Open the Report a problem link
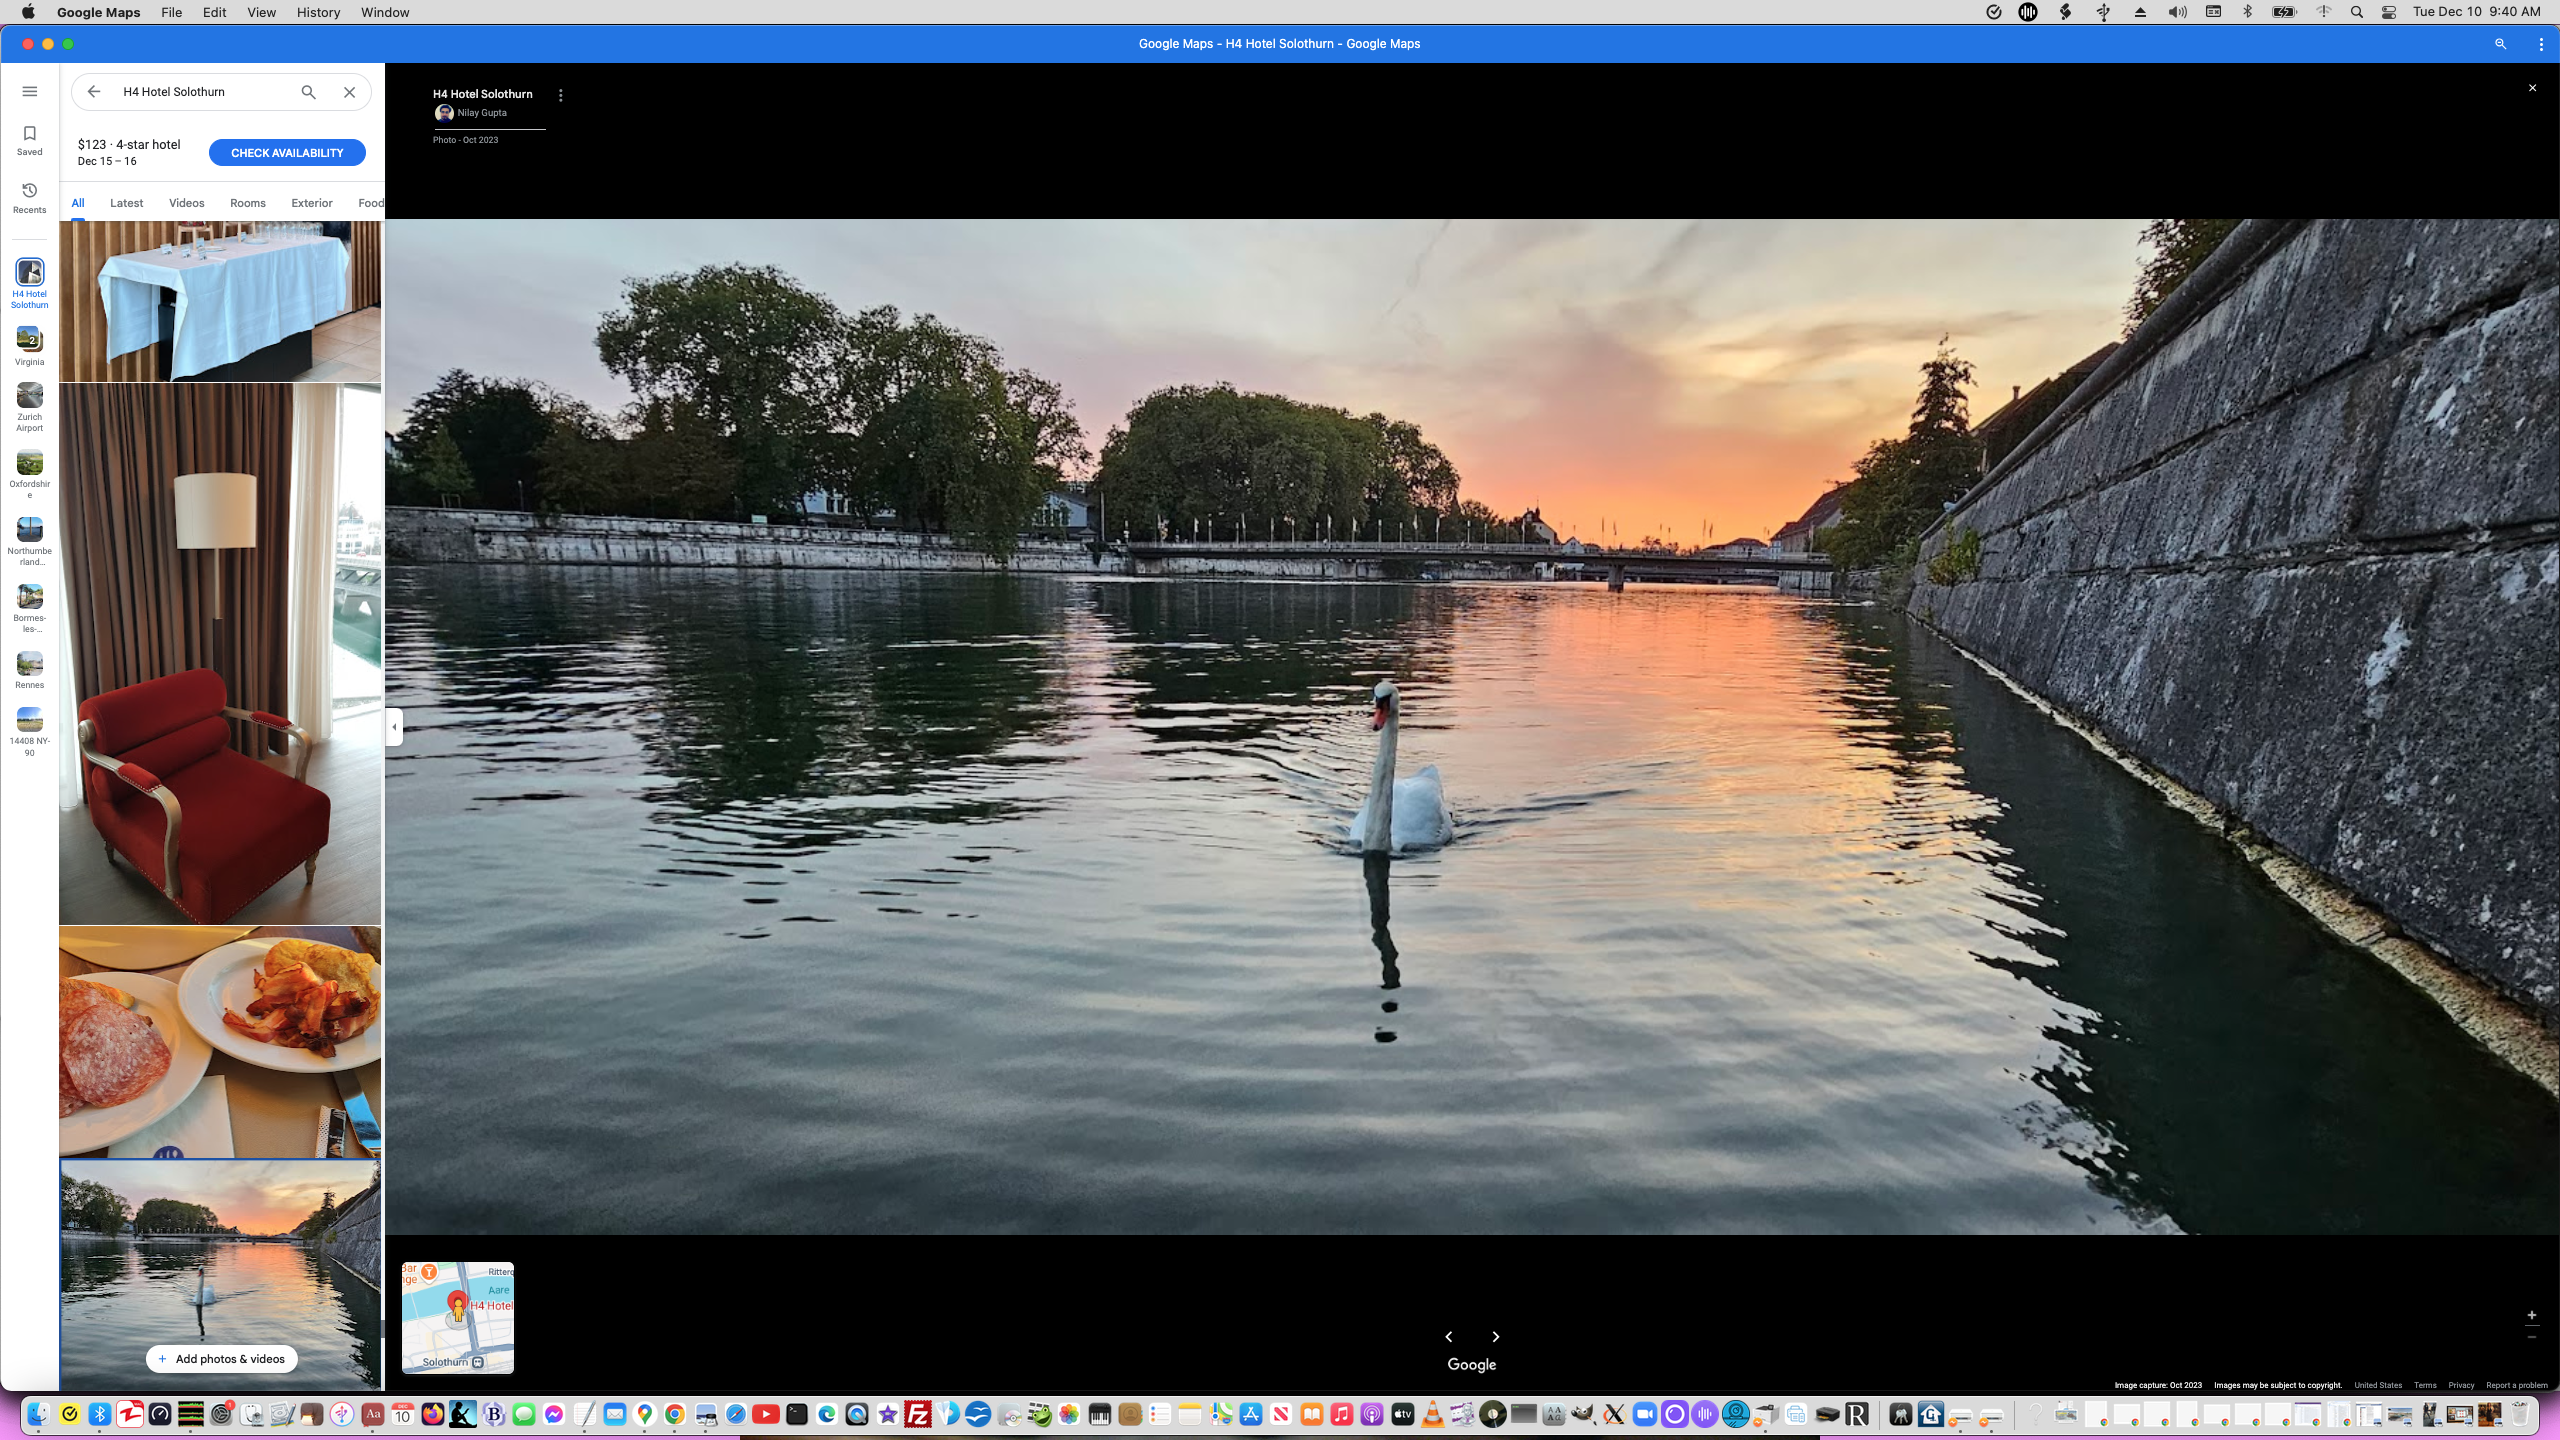2560x1440 pixels. (x=2516, y=1385)
